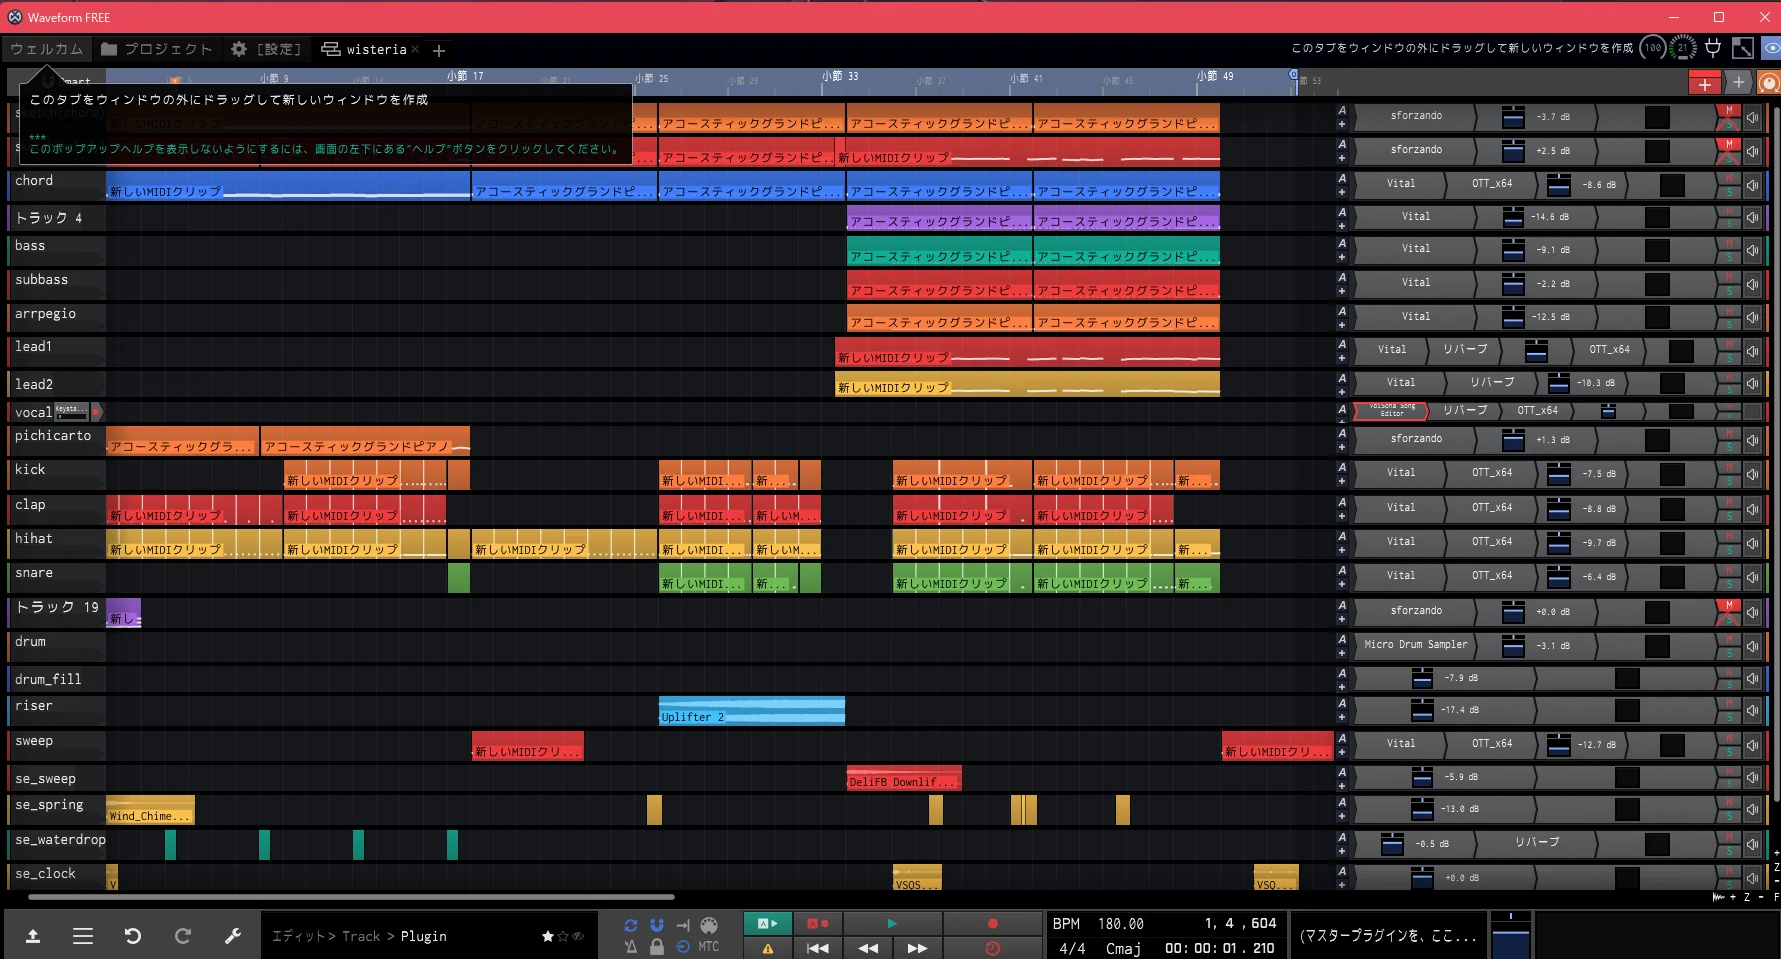Click the red plus add-plugin button
Image resolution: width=1781 pixels, height=959 pixels.
tap(1705, 84)
